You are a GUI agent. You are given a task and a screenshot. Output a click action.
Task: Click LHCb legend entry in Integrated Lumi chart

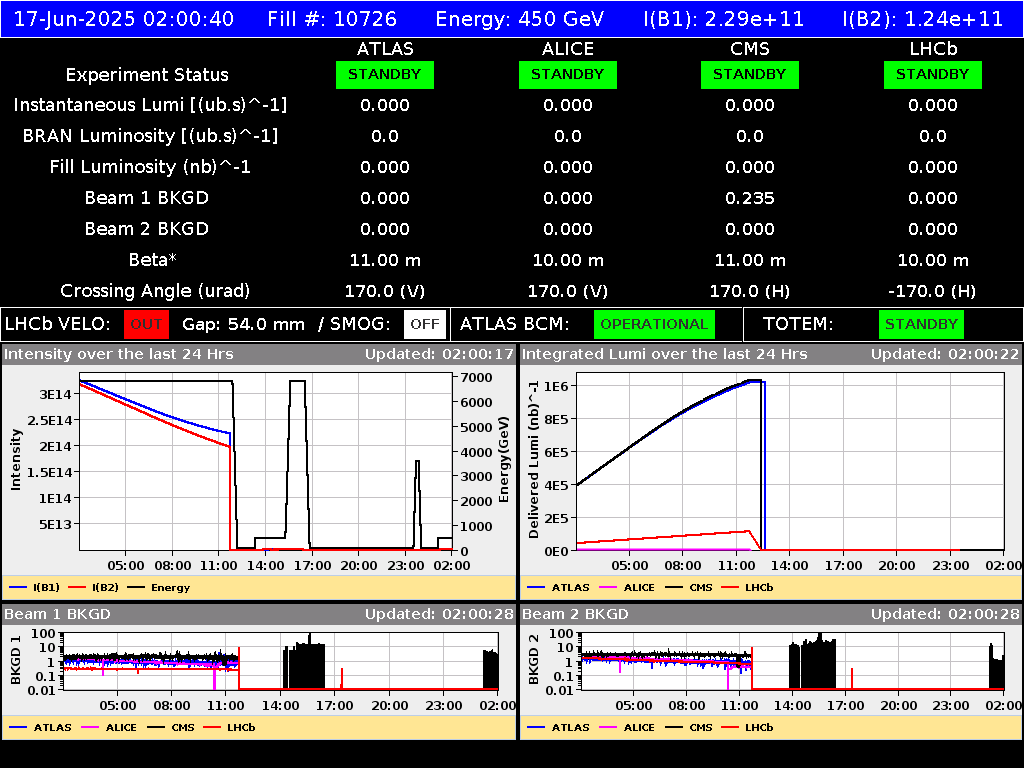(747, 587)
